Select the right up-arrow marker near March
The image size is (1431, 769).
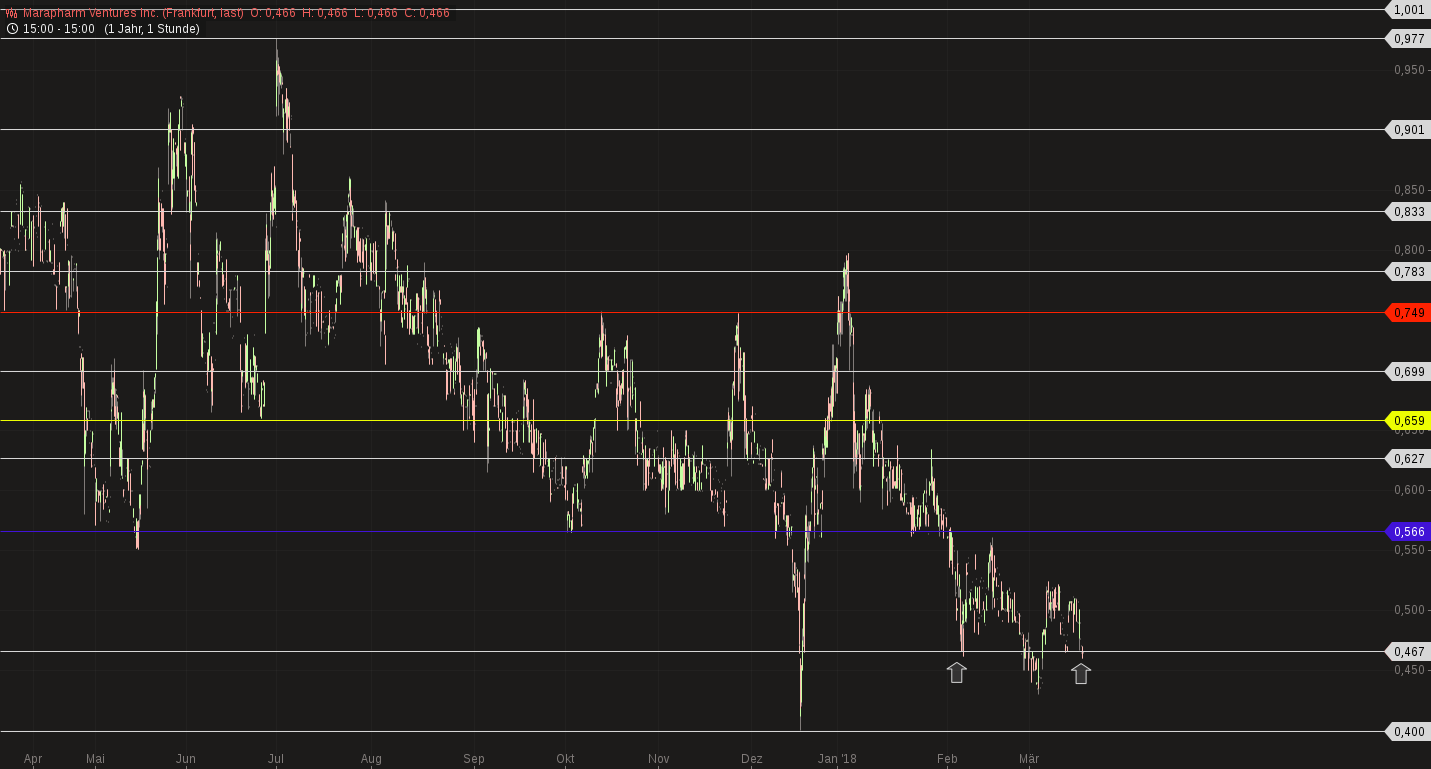point(1081,673)
